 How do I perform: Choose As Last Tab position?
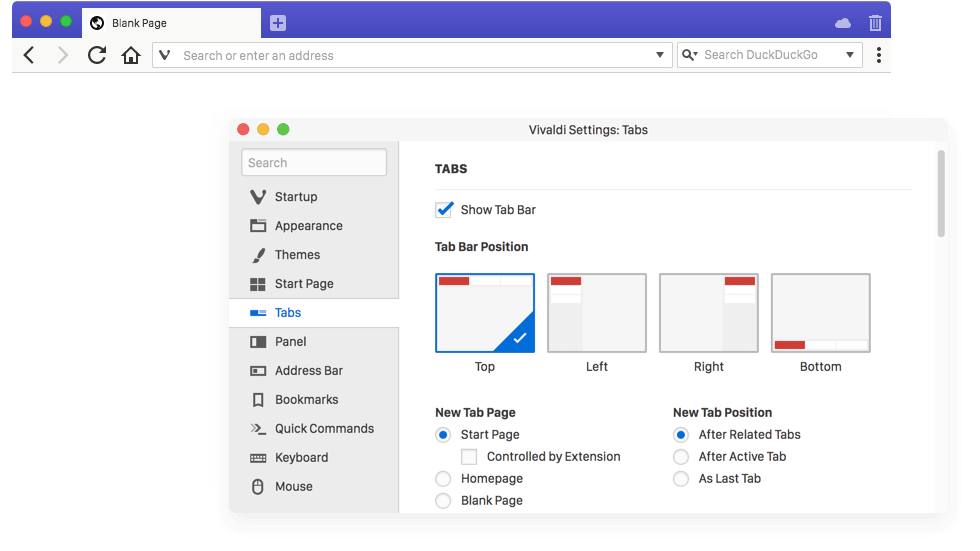pyautogui.click(x=681, y=479)
